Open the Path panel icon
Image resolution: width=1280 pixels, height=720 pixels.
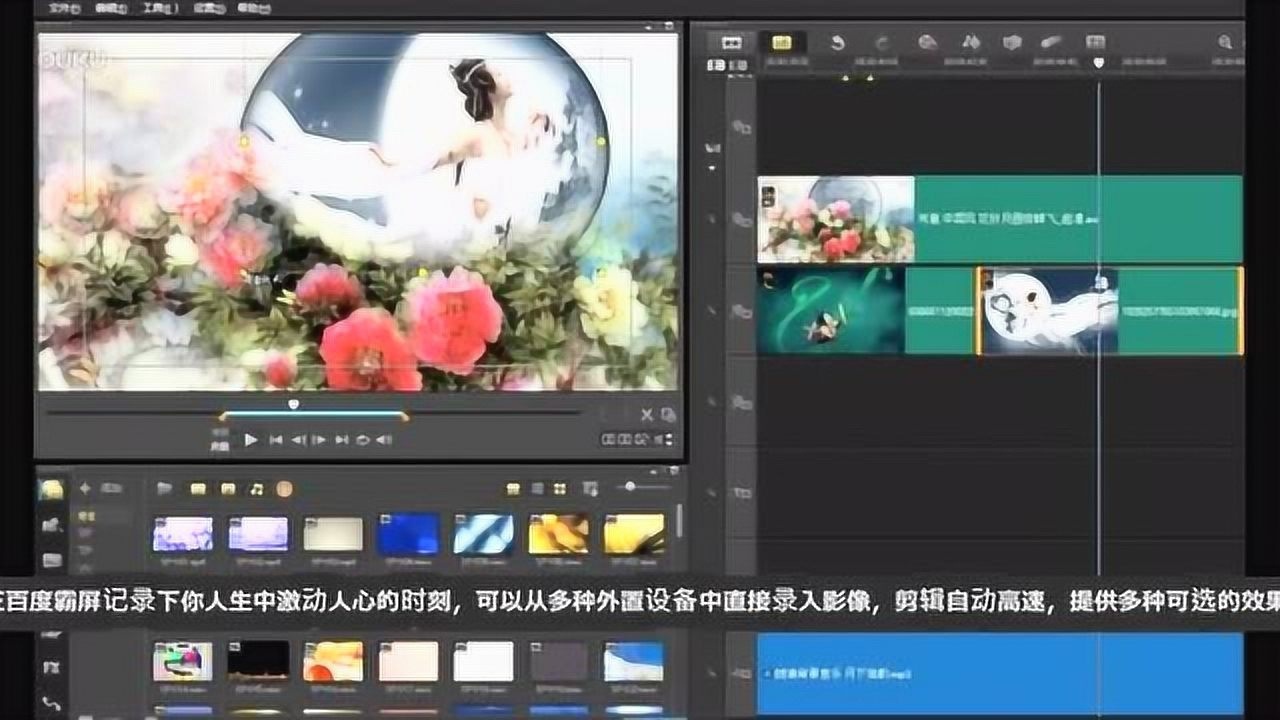(51, 702)
